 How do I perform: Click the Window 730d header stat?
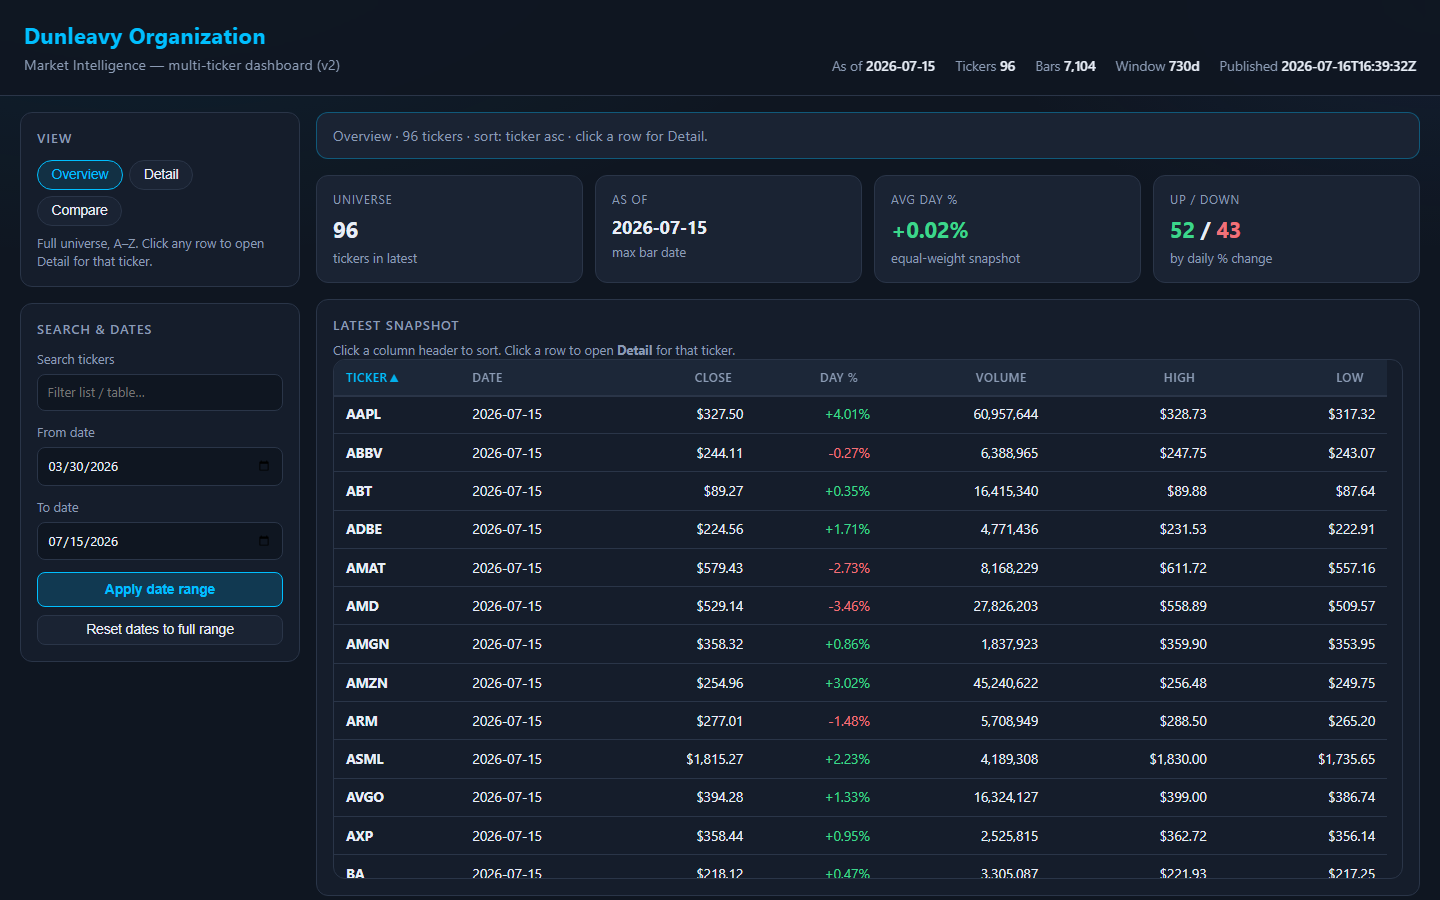tap(1157, 66)
